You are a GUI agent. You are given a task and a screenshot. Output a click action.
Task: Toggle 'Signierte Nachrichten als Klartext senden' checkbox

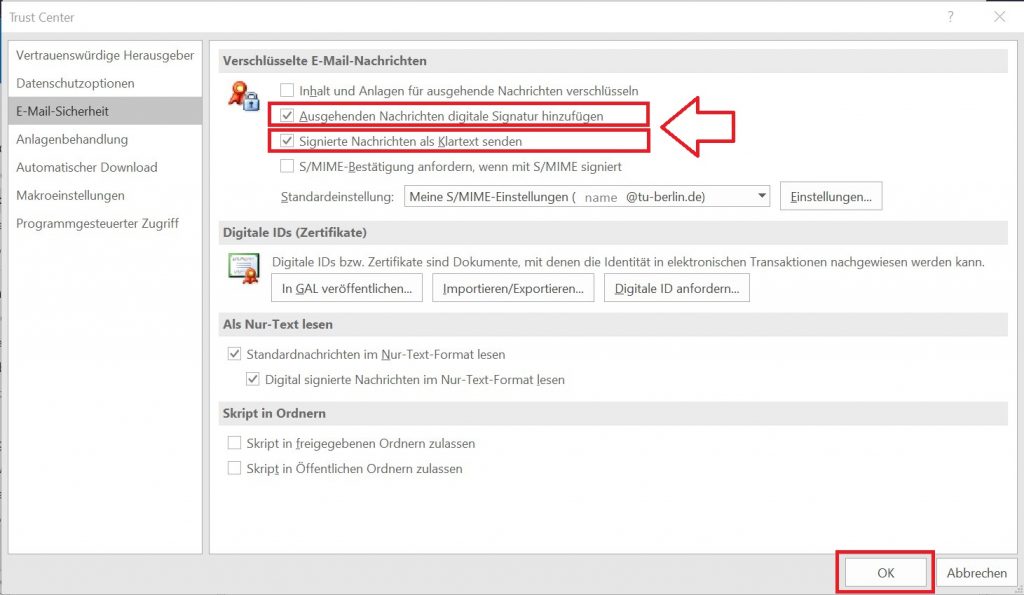(287, 140)
